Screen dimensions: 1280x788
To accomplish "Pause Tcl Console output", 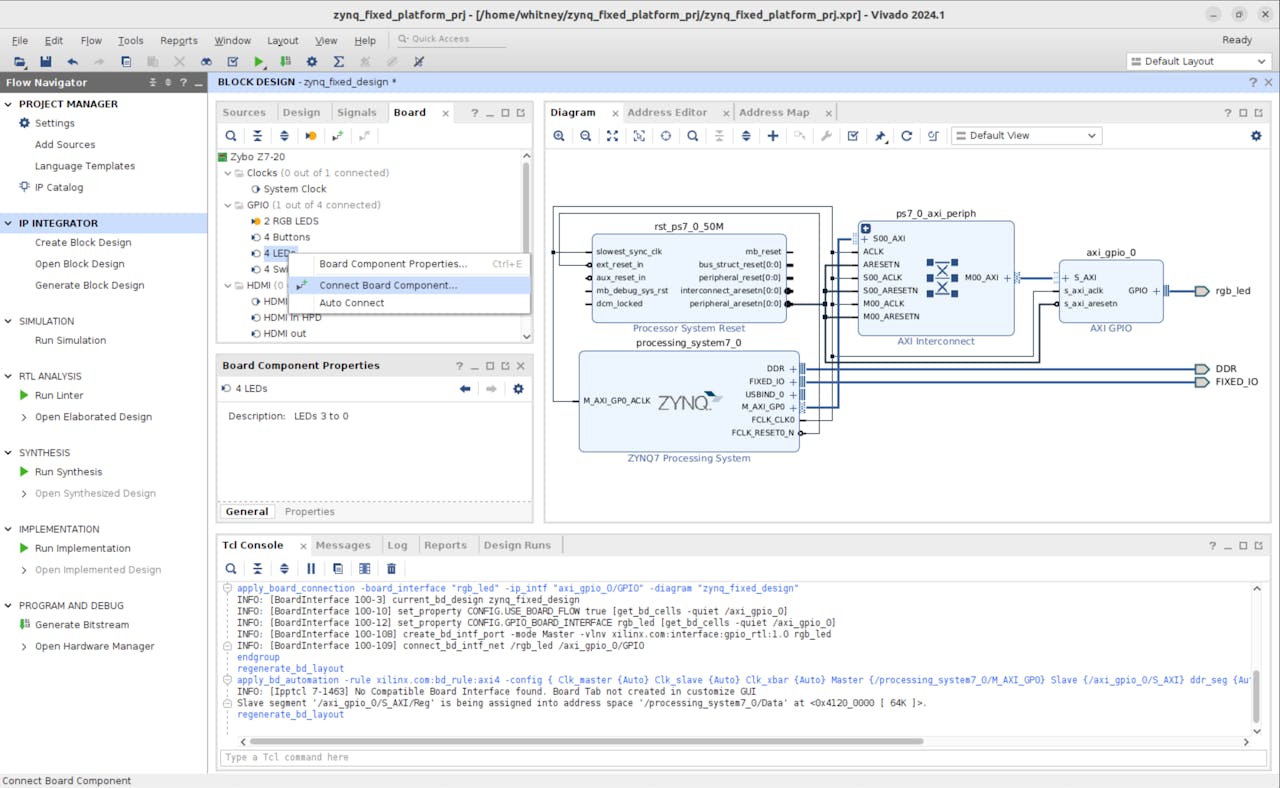I will [311, 569].
